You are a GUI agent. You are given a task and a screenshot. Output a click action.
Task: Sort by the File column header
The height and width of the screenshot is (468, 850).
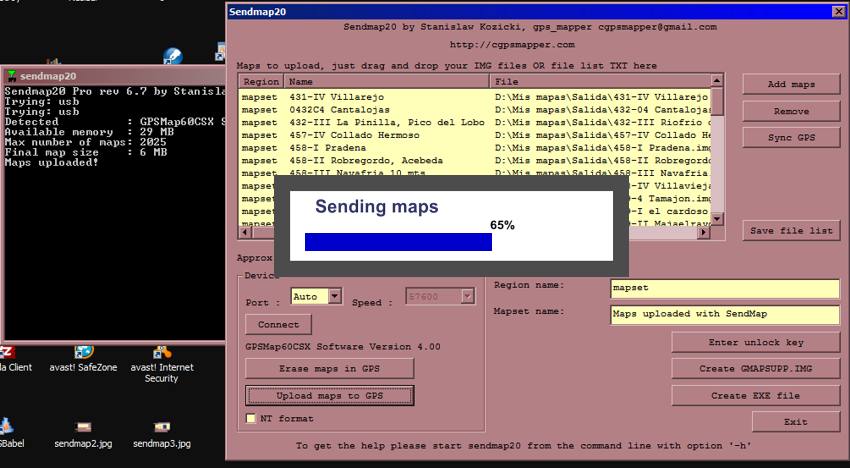pyautogui.click(x=600, y=81)
